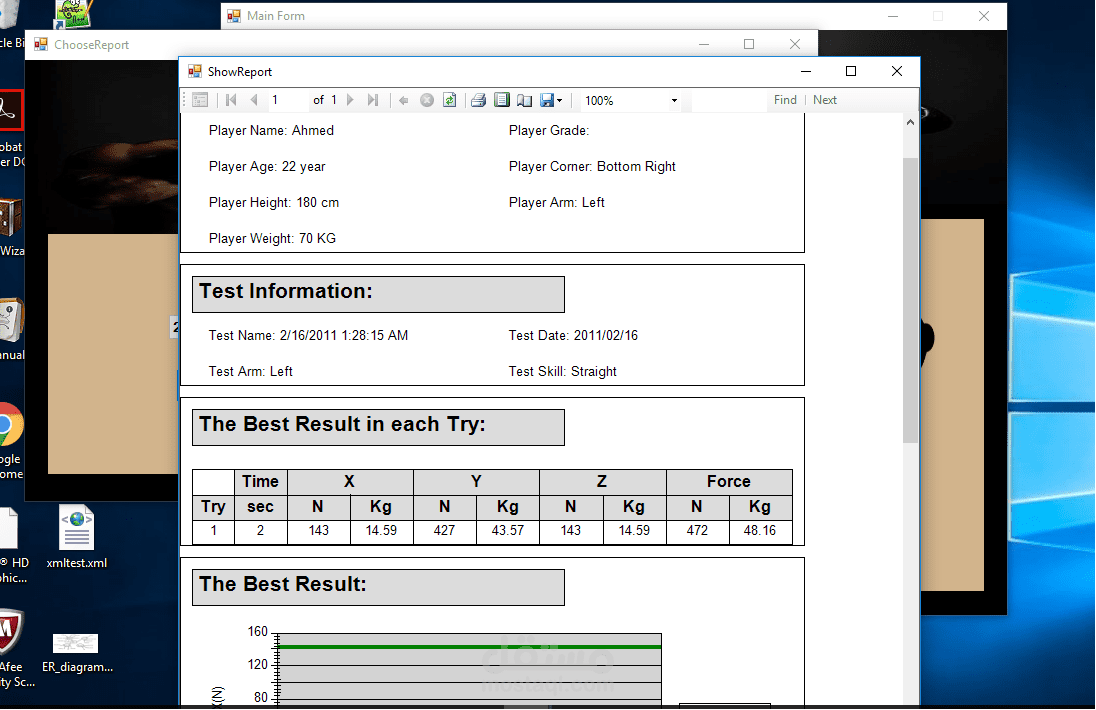Screen dimensions: 1096x710
Task: Click scroll up arrow of report viewer
Action: 909,122
